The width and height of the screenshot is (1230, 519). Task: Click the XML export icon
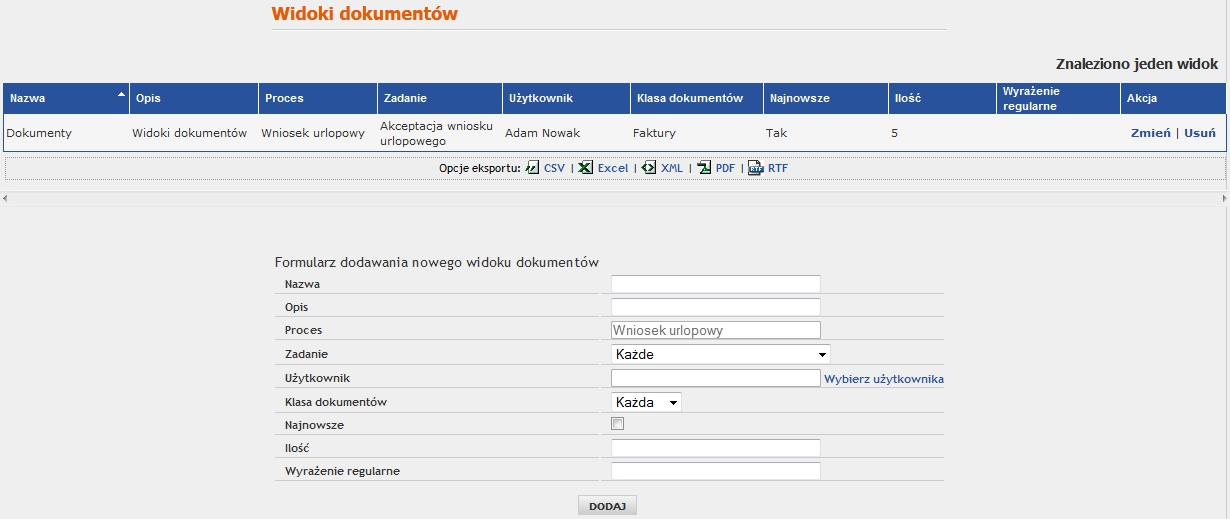(648, 168)
